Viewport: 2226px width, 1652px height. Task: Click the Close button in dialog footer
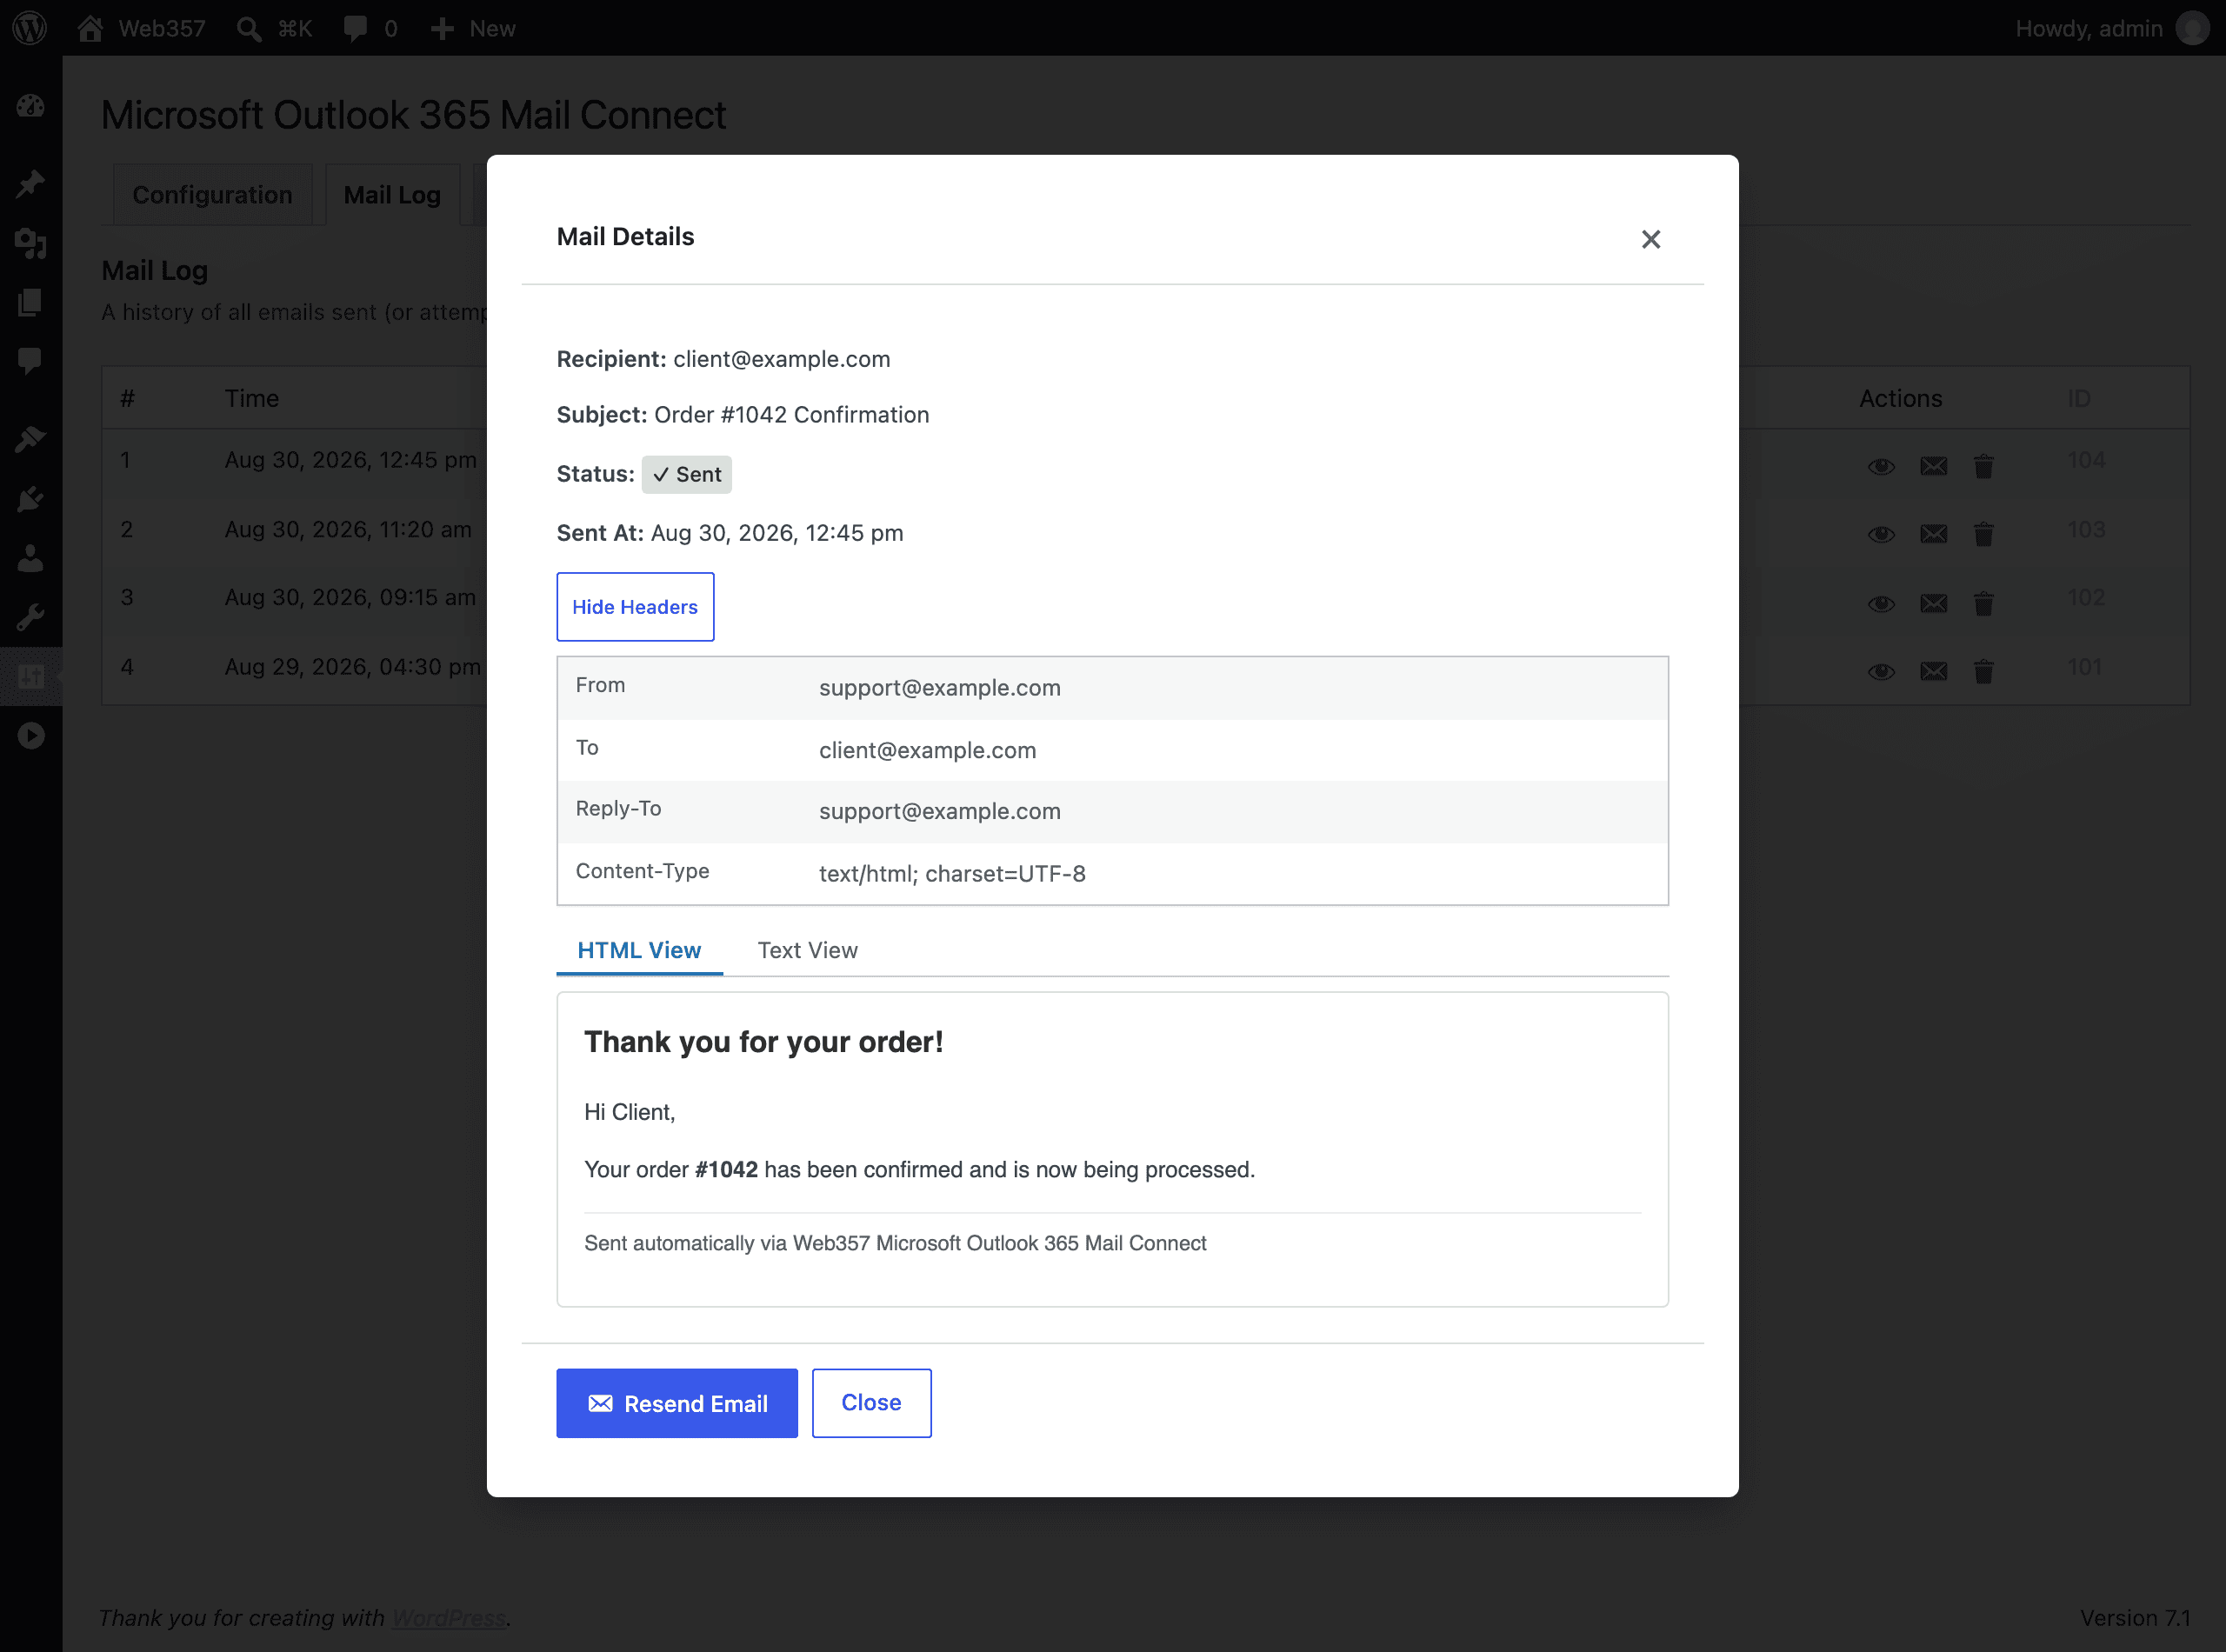(871, 1403)
